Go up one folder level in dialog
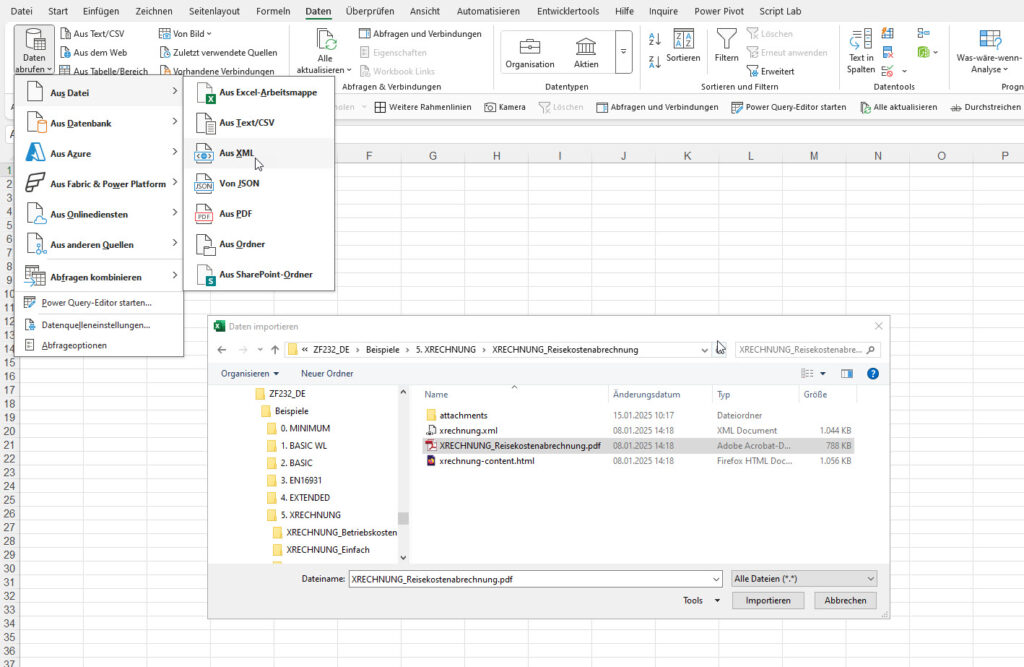This screenshot has width=1024, height=667. click(275, 350)
